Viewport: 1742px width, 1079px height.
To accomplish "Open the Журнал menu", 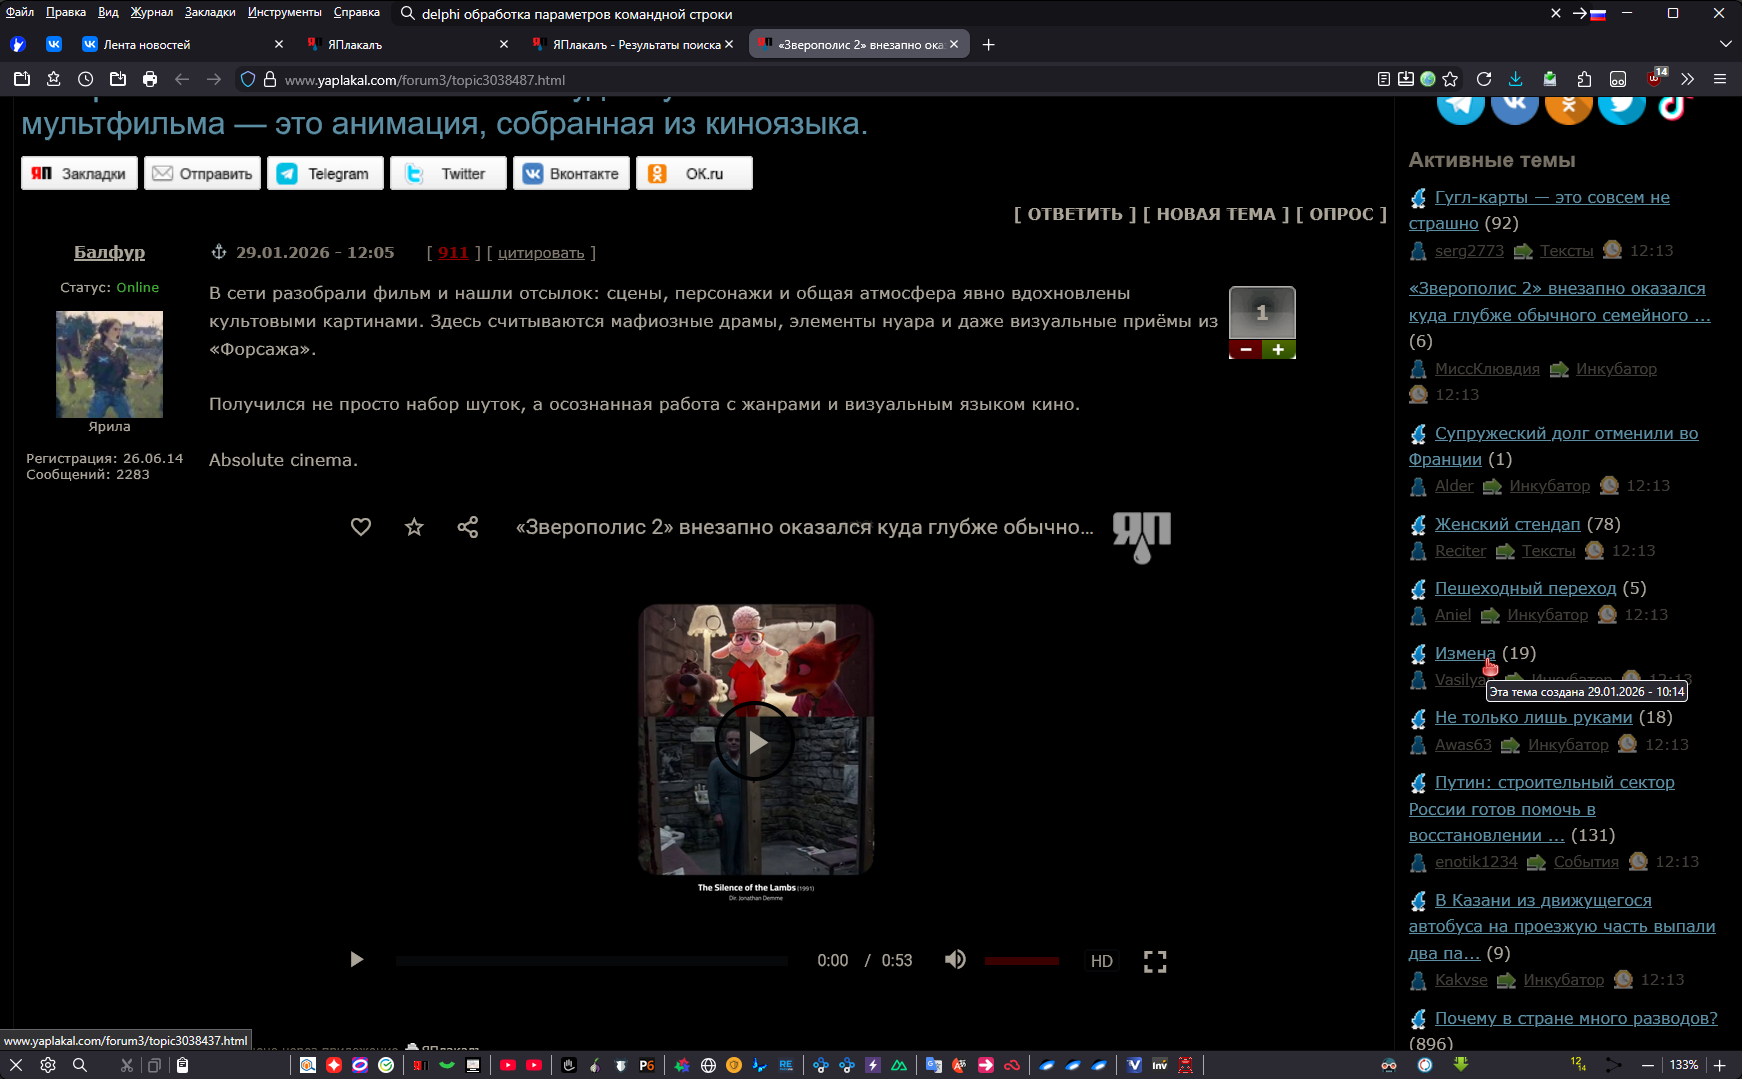I will point(151,12).
